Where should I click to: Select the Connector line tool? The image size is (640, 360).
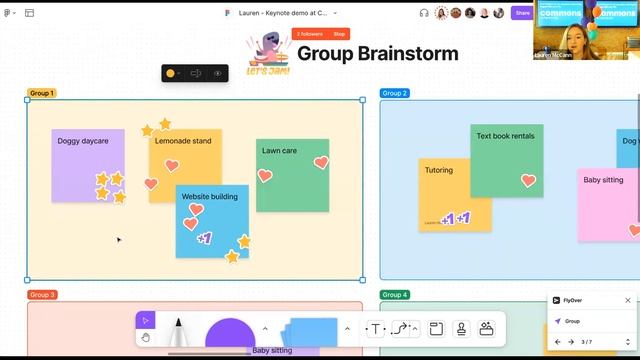(400, 329)
